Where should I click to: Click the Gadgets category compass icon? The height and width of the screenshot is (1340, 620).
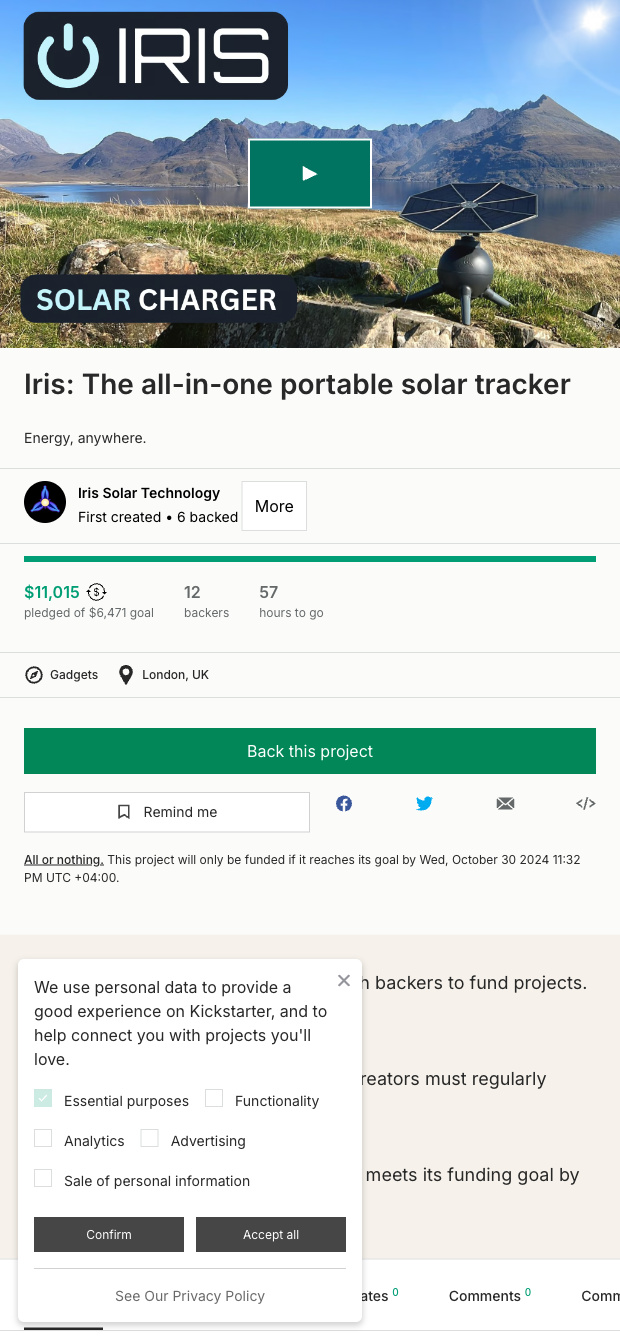tap(34, 675)
